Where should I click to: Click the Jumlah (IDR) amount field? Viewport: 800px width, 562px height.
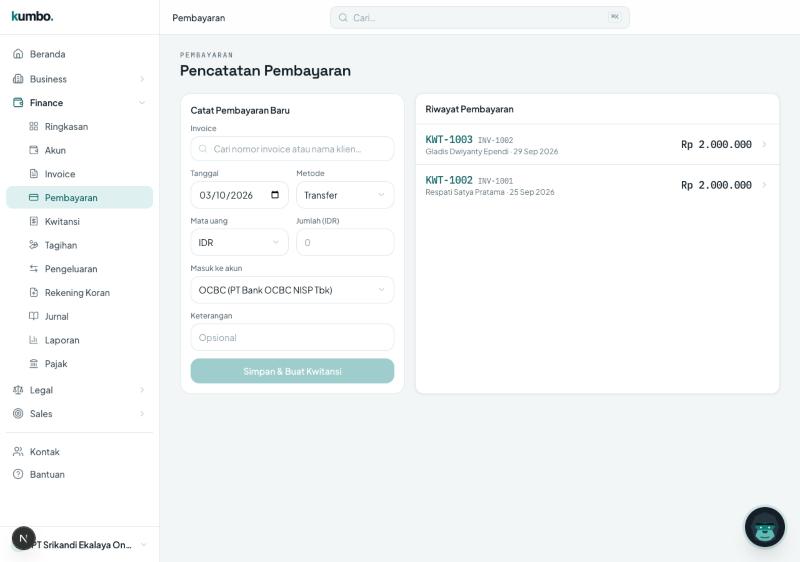pyautogui.click(x=345, y=242)
